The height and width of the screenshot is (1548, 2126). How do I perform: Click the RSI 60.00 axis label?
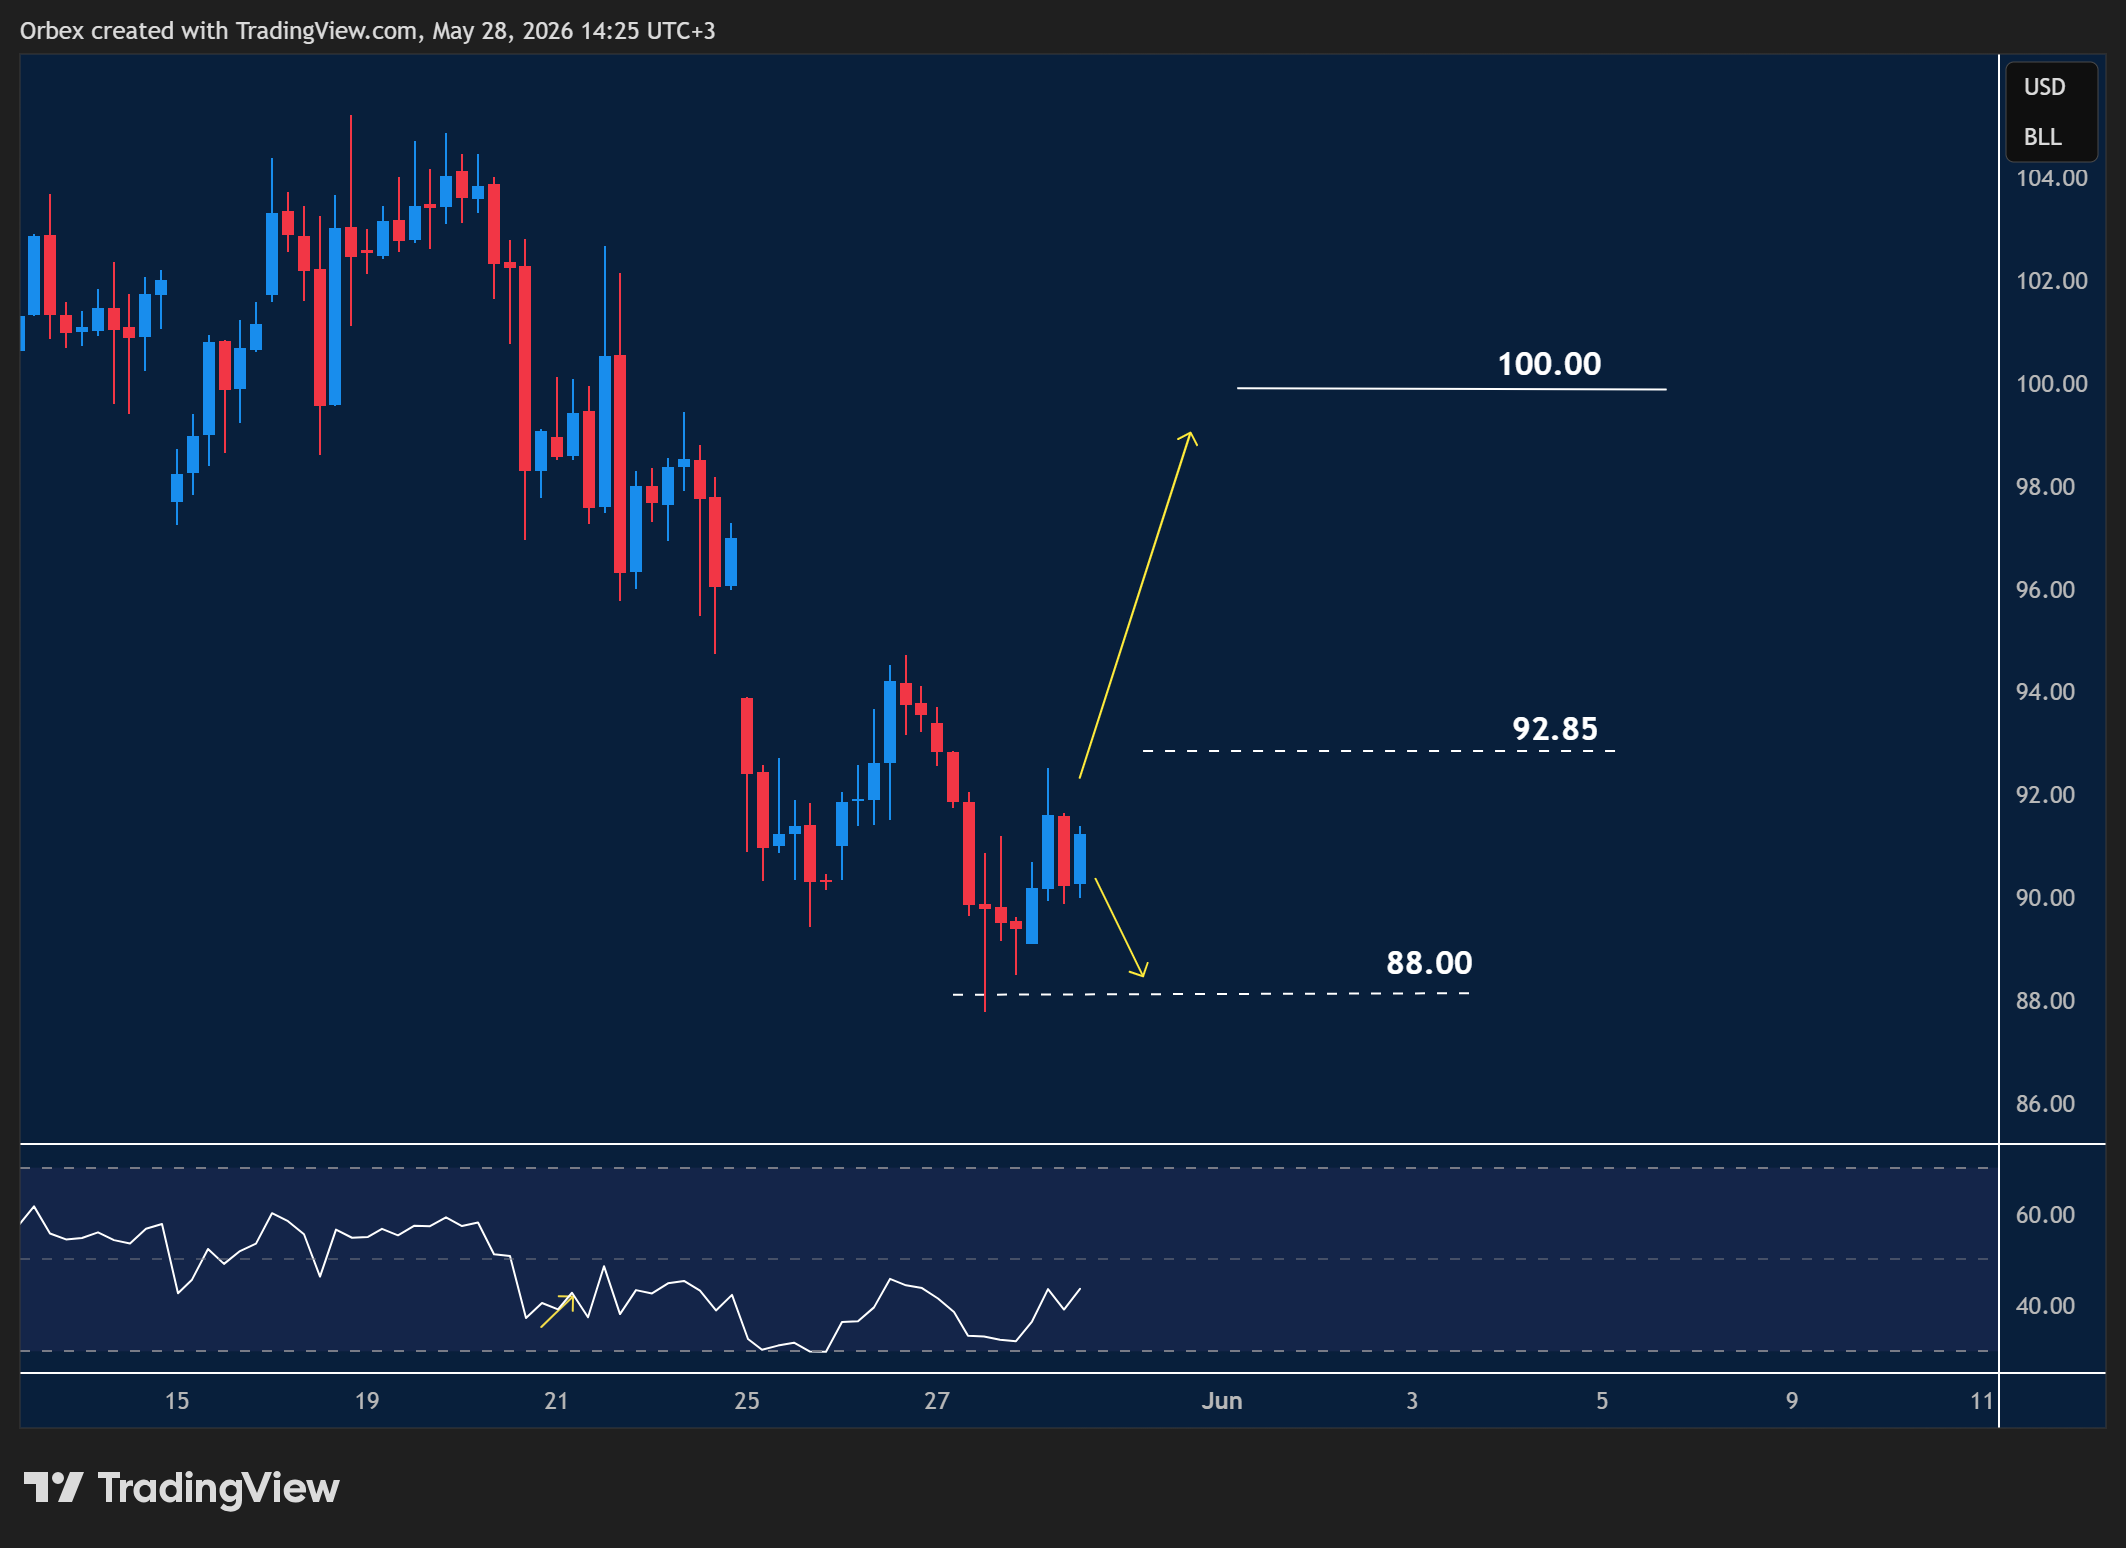(2045, 1215)
